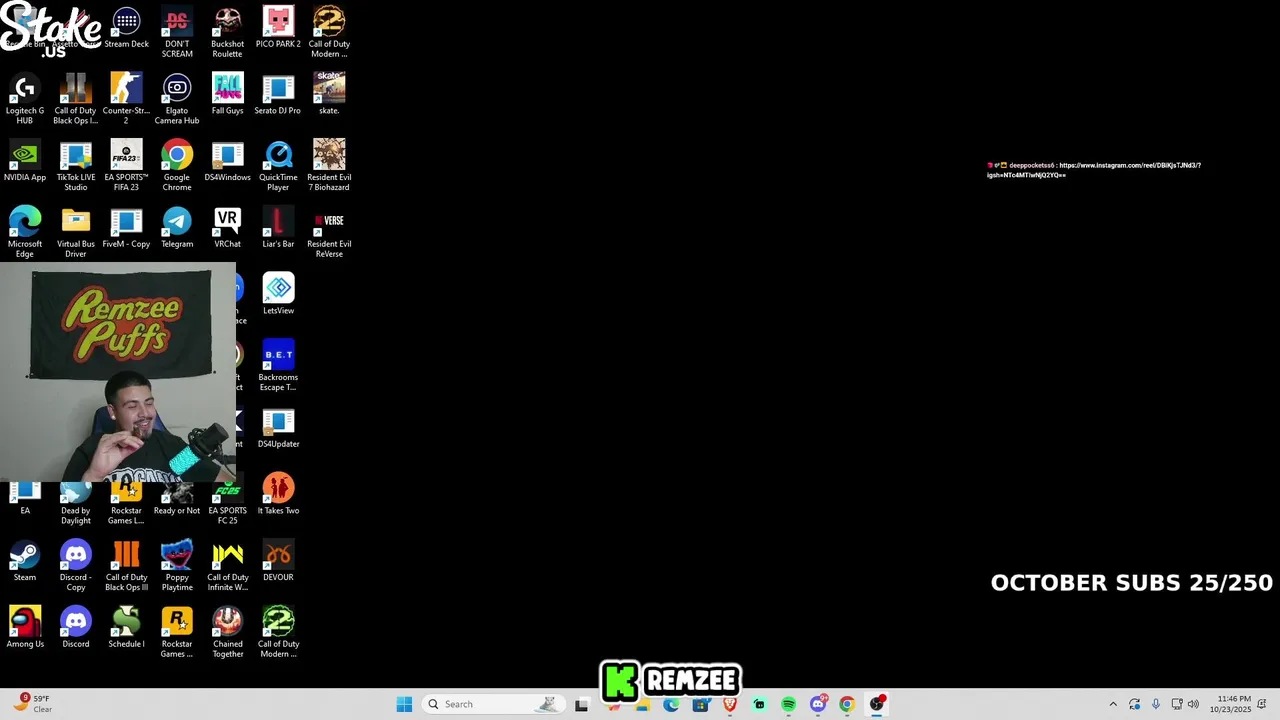Image resolution: width=1280 pixels, height=720 pixels.
Task: Open Microsoft Edge desktop shortcut
Action: tap(25, 232)
